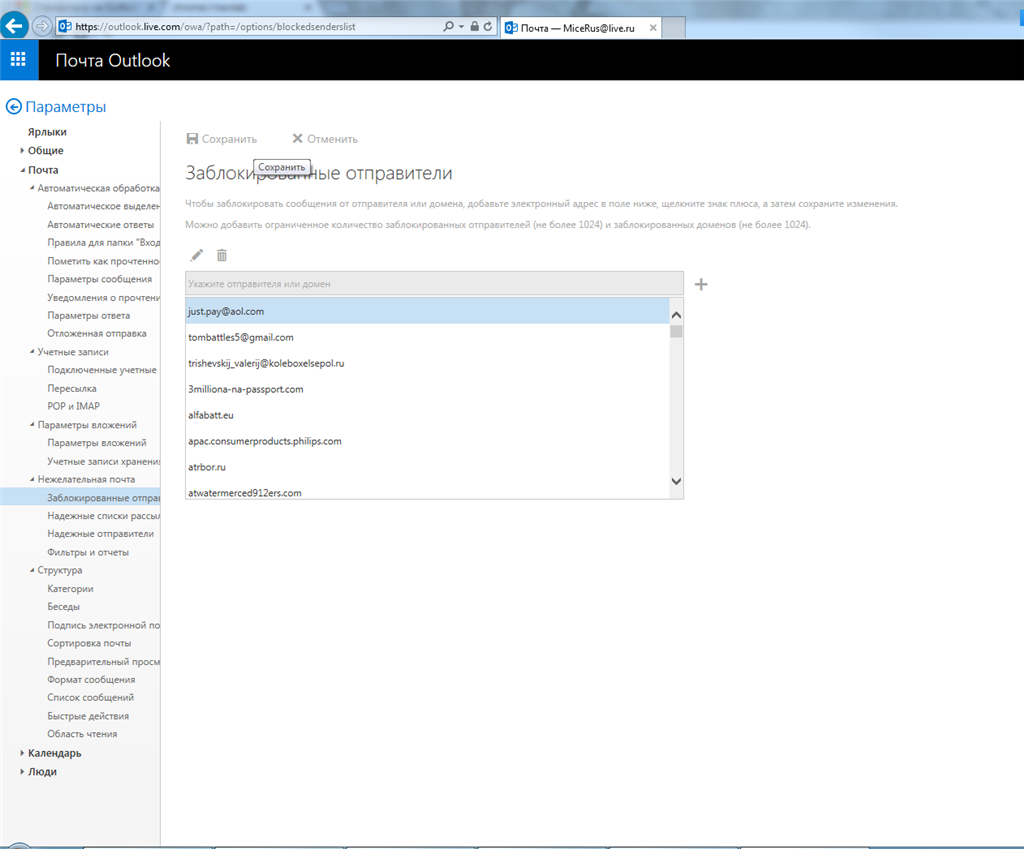Expand the Общие section arrow
The height and width of the screenshot is (849, 1024).
click(22, 150)
